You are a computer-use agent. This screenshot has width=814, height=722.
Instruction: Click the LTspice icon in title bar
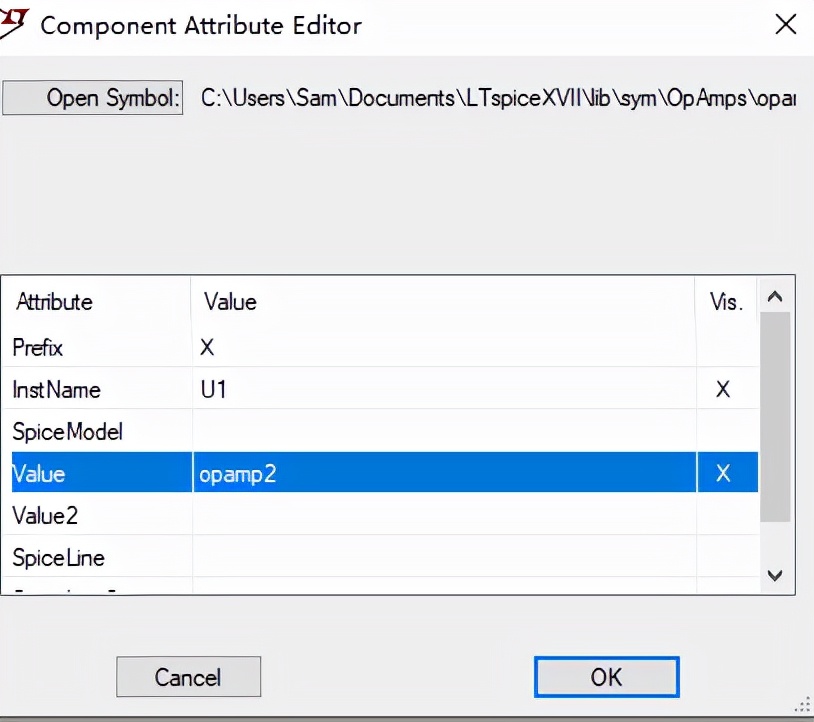(x=12, y=22)
